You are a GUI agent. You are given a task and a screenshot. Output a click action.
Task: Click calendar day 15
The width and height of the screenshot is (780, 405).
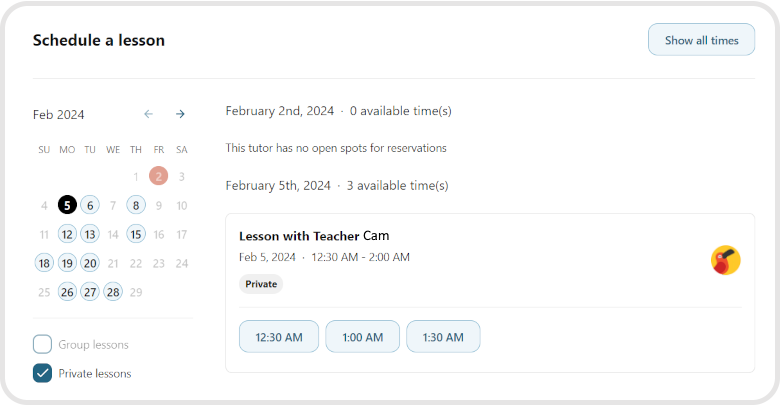[136, 234]
